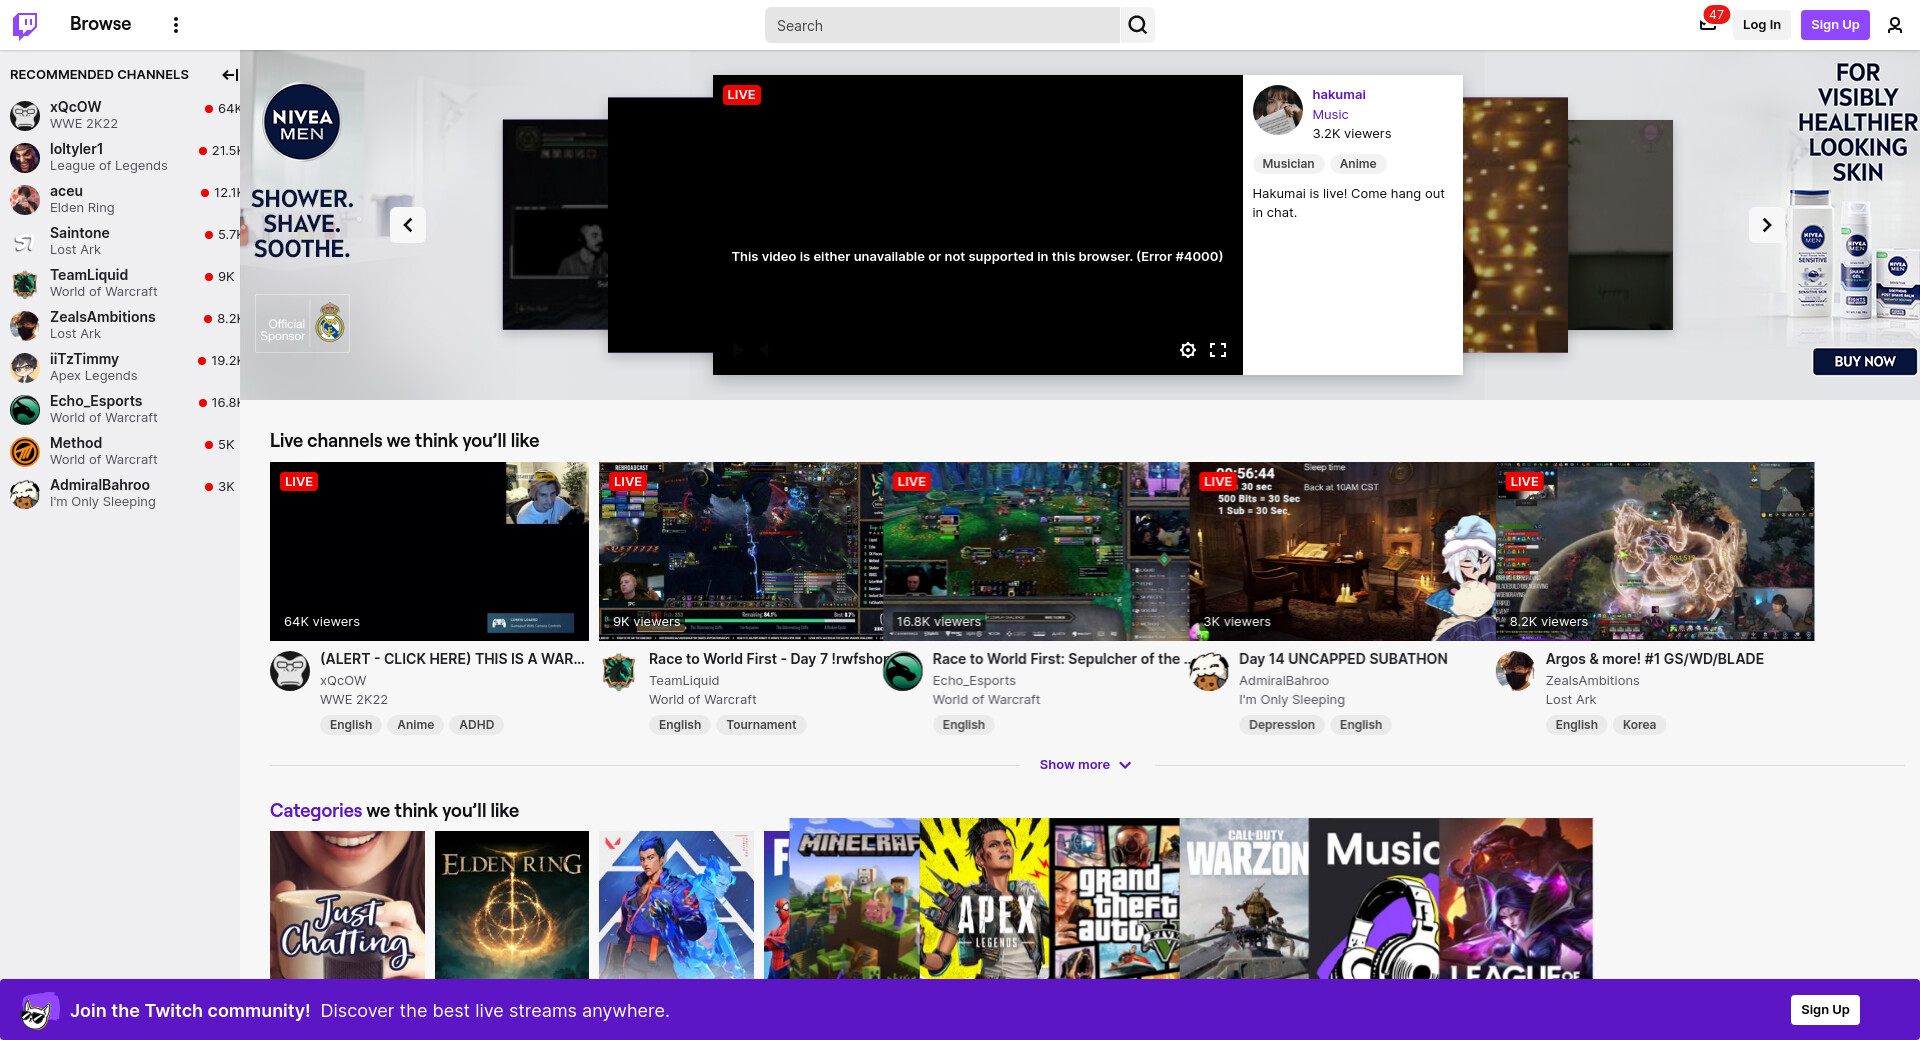Click the Twitch logo home icon

pyautogui.click(x=25, y=25)
